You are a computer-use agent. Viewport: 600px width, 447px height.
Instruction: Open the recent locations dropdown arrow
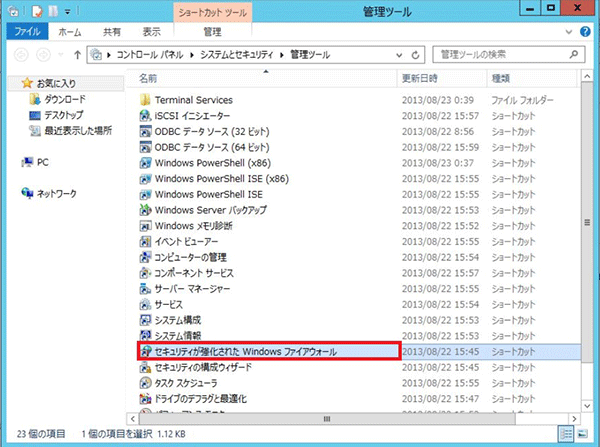tap(60, 55)
